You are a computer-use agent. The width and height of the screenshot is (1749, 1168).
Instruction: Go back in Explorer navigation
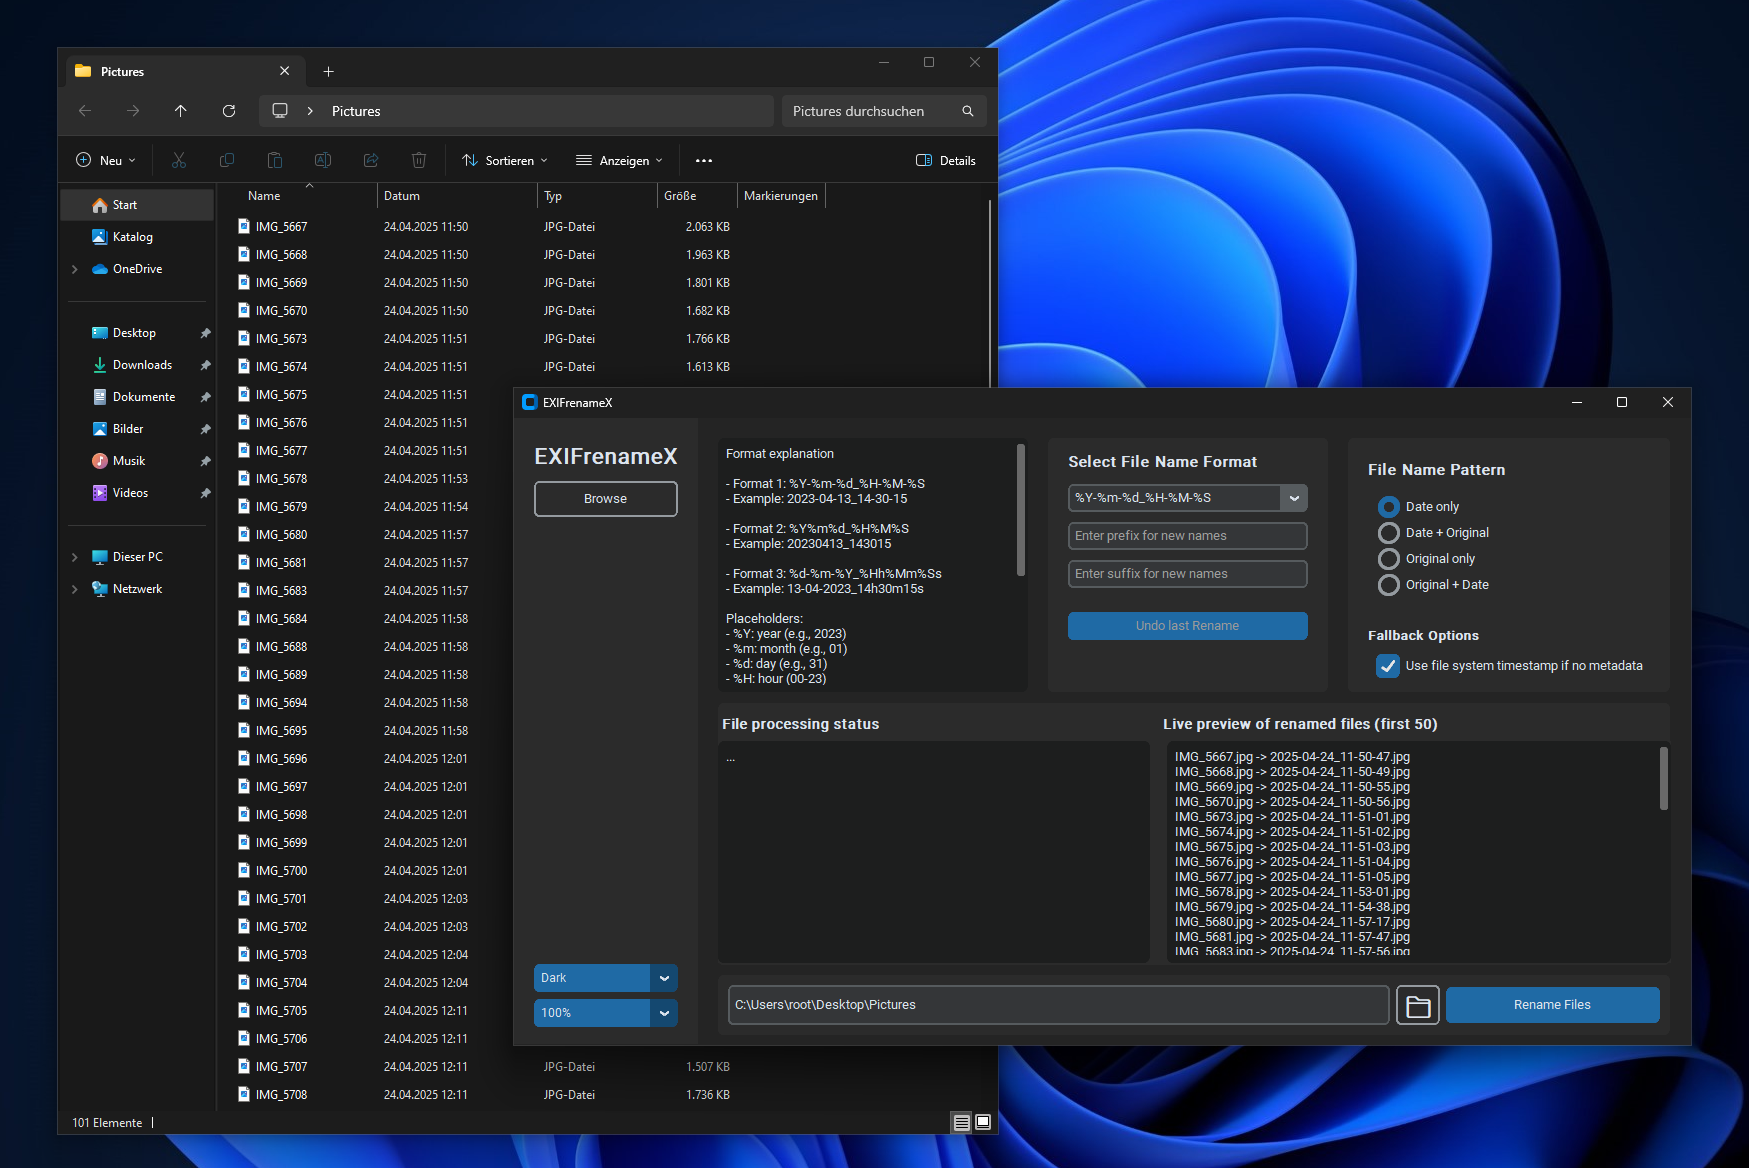click(85, 111)
